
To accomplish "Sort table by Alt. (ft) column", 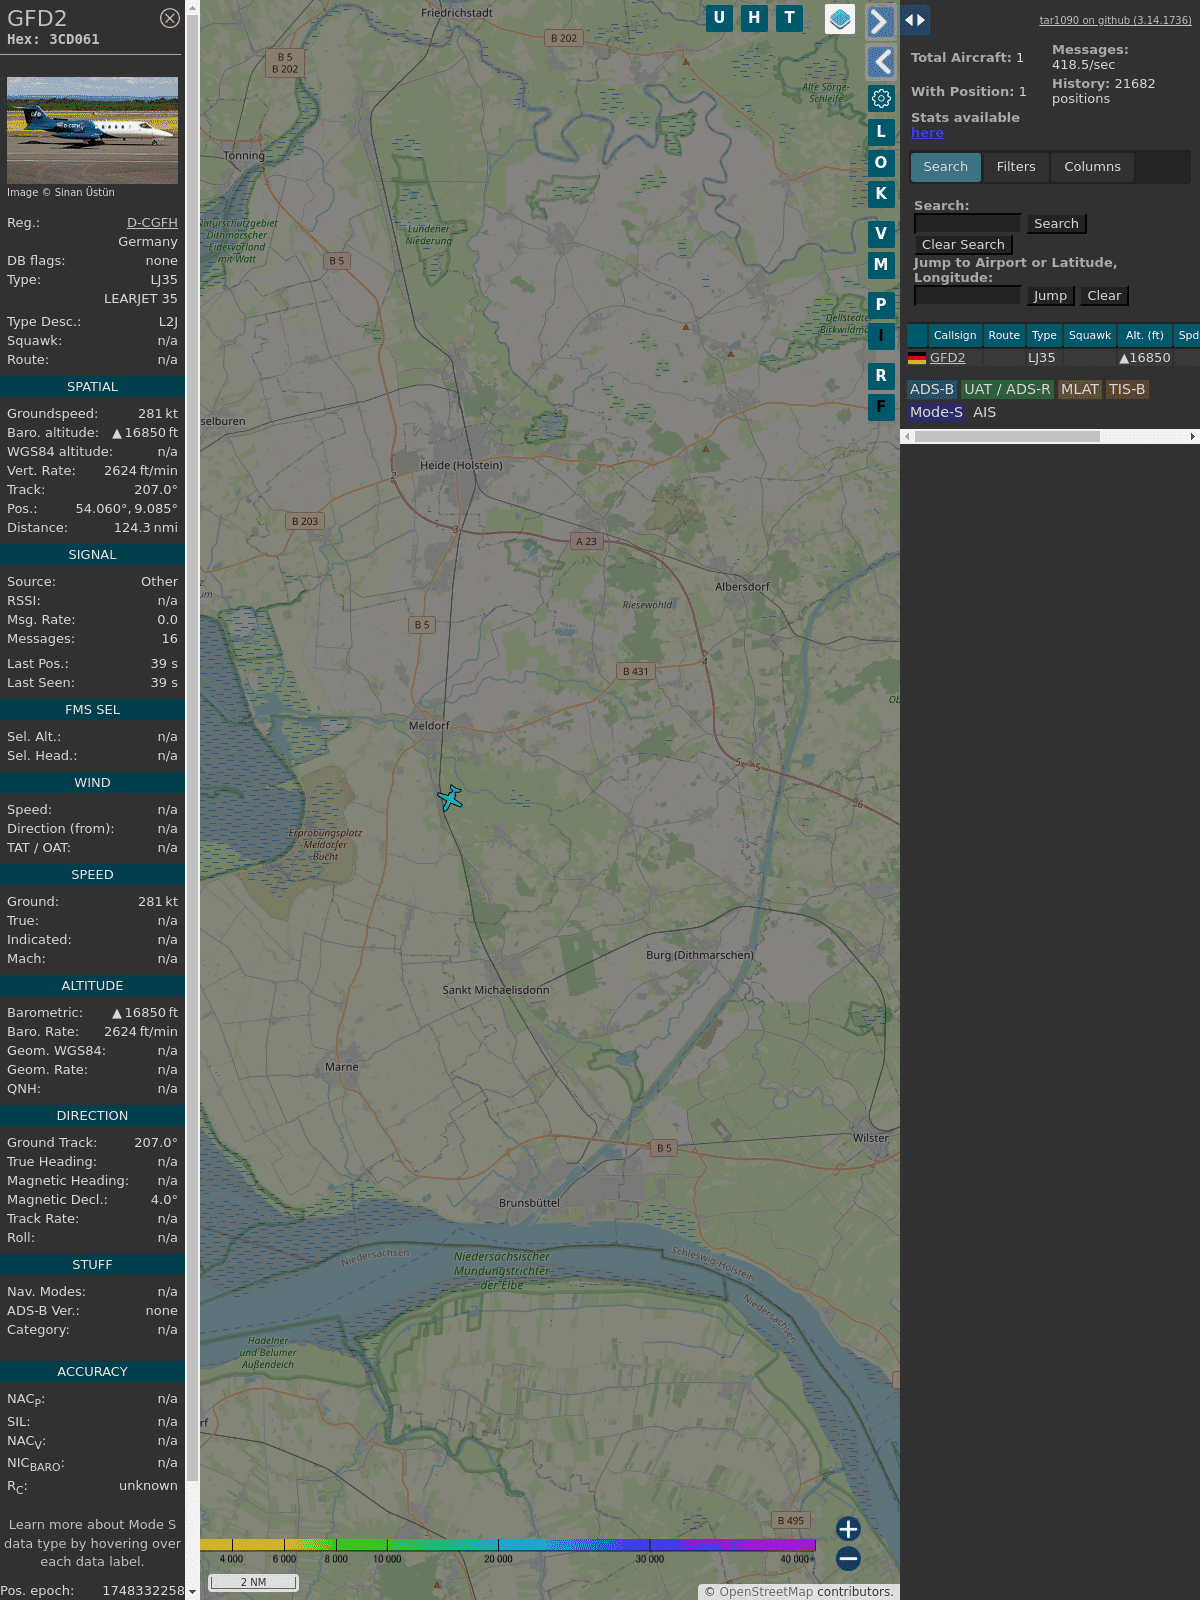I will click(1145, 335).
